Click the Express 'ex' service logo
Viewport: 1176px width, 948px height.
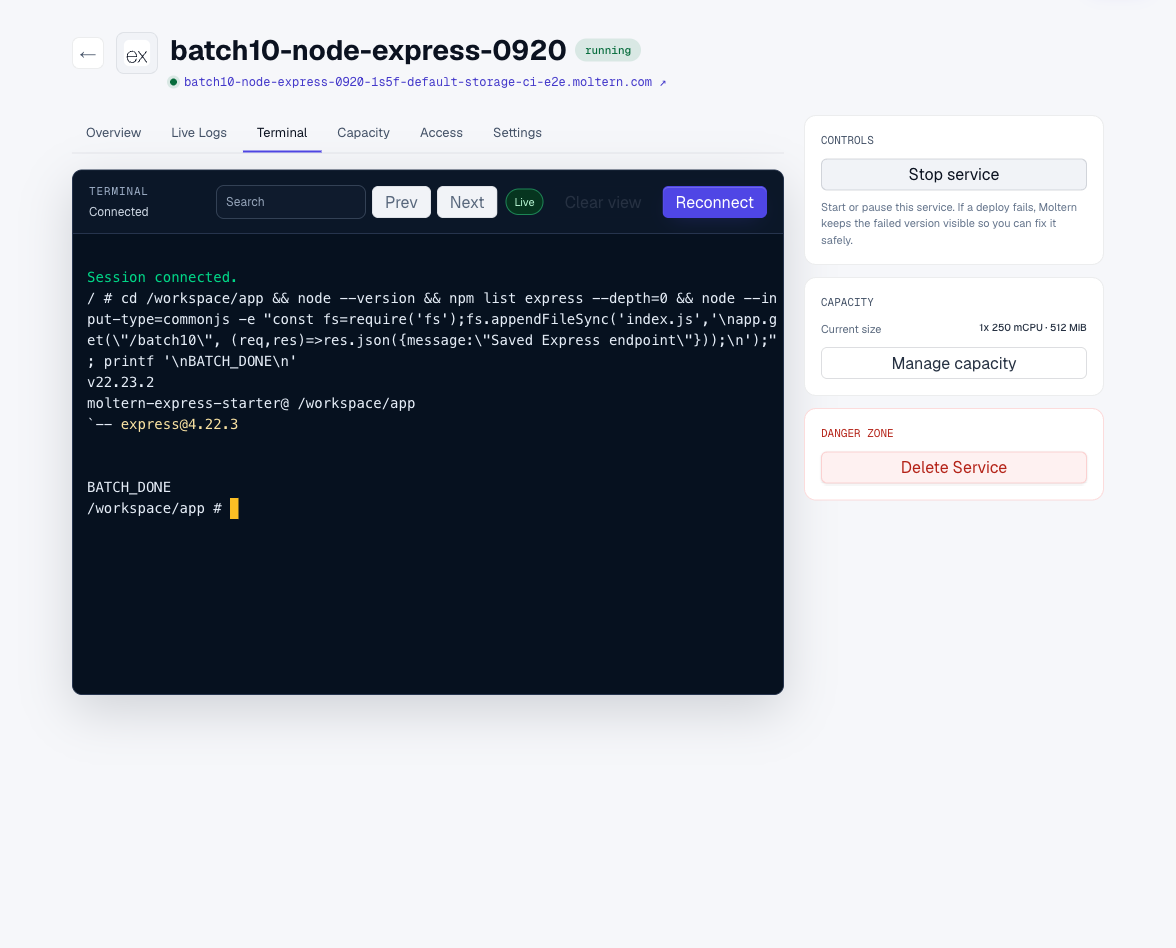[x=136, y=53]
